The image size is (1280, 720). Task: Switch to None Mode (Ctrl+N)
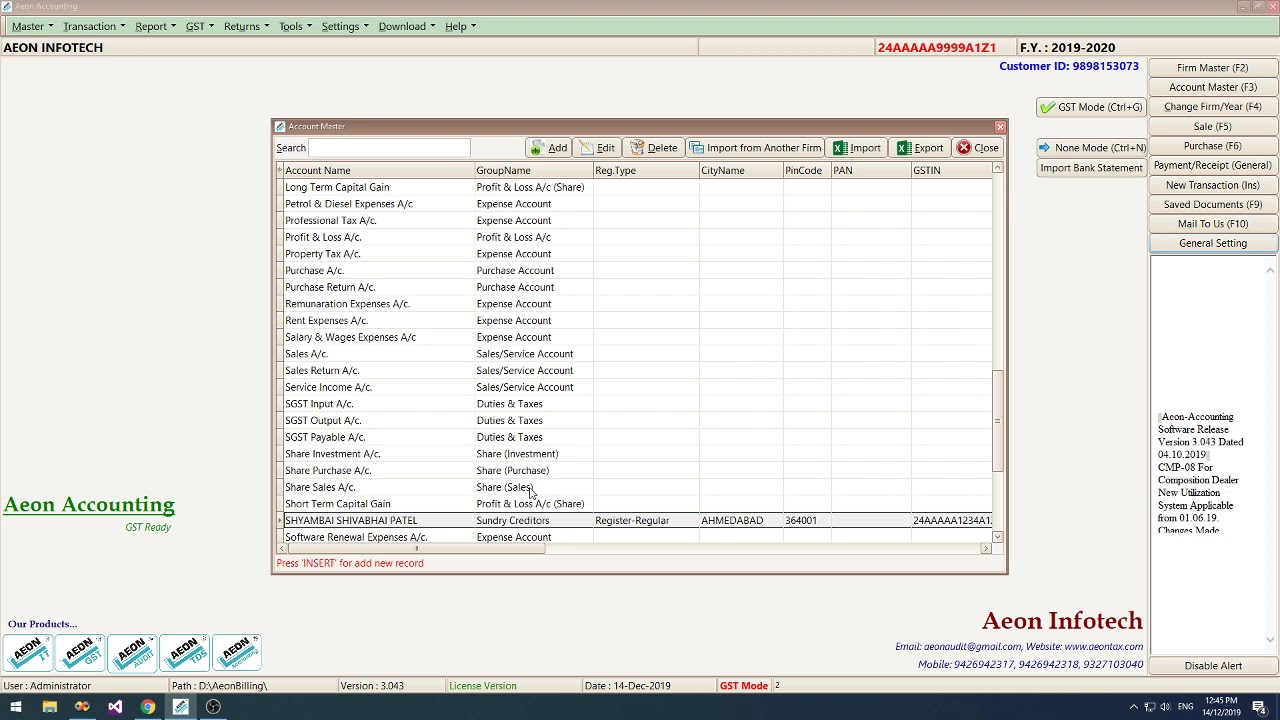[1090, 148]
